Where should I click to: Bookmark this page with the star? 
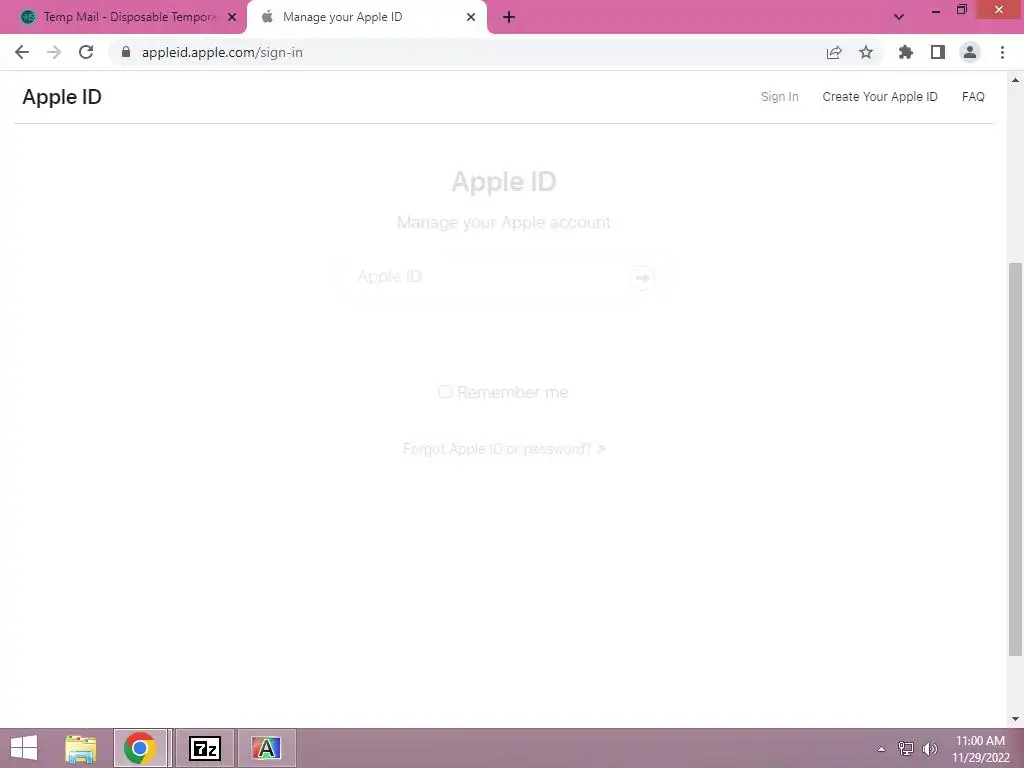tap(866, 52)
